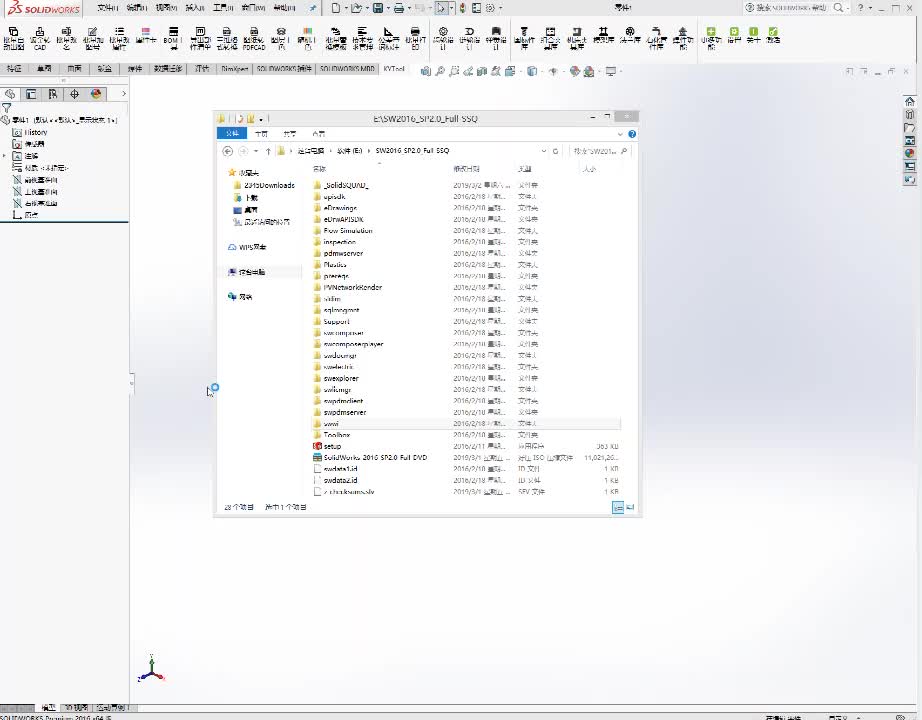Open the SolidWorks Save icon
Viewport: 922px width, 720px height.
[x=379, y=7]
